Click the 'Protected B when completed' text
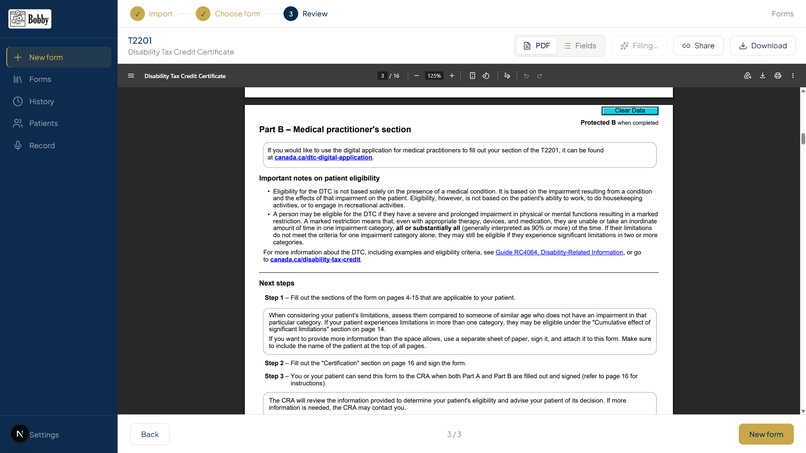Viewport: 806px width, 453px height. click(x=619, y=123)
